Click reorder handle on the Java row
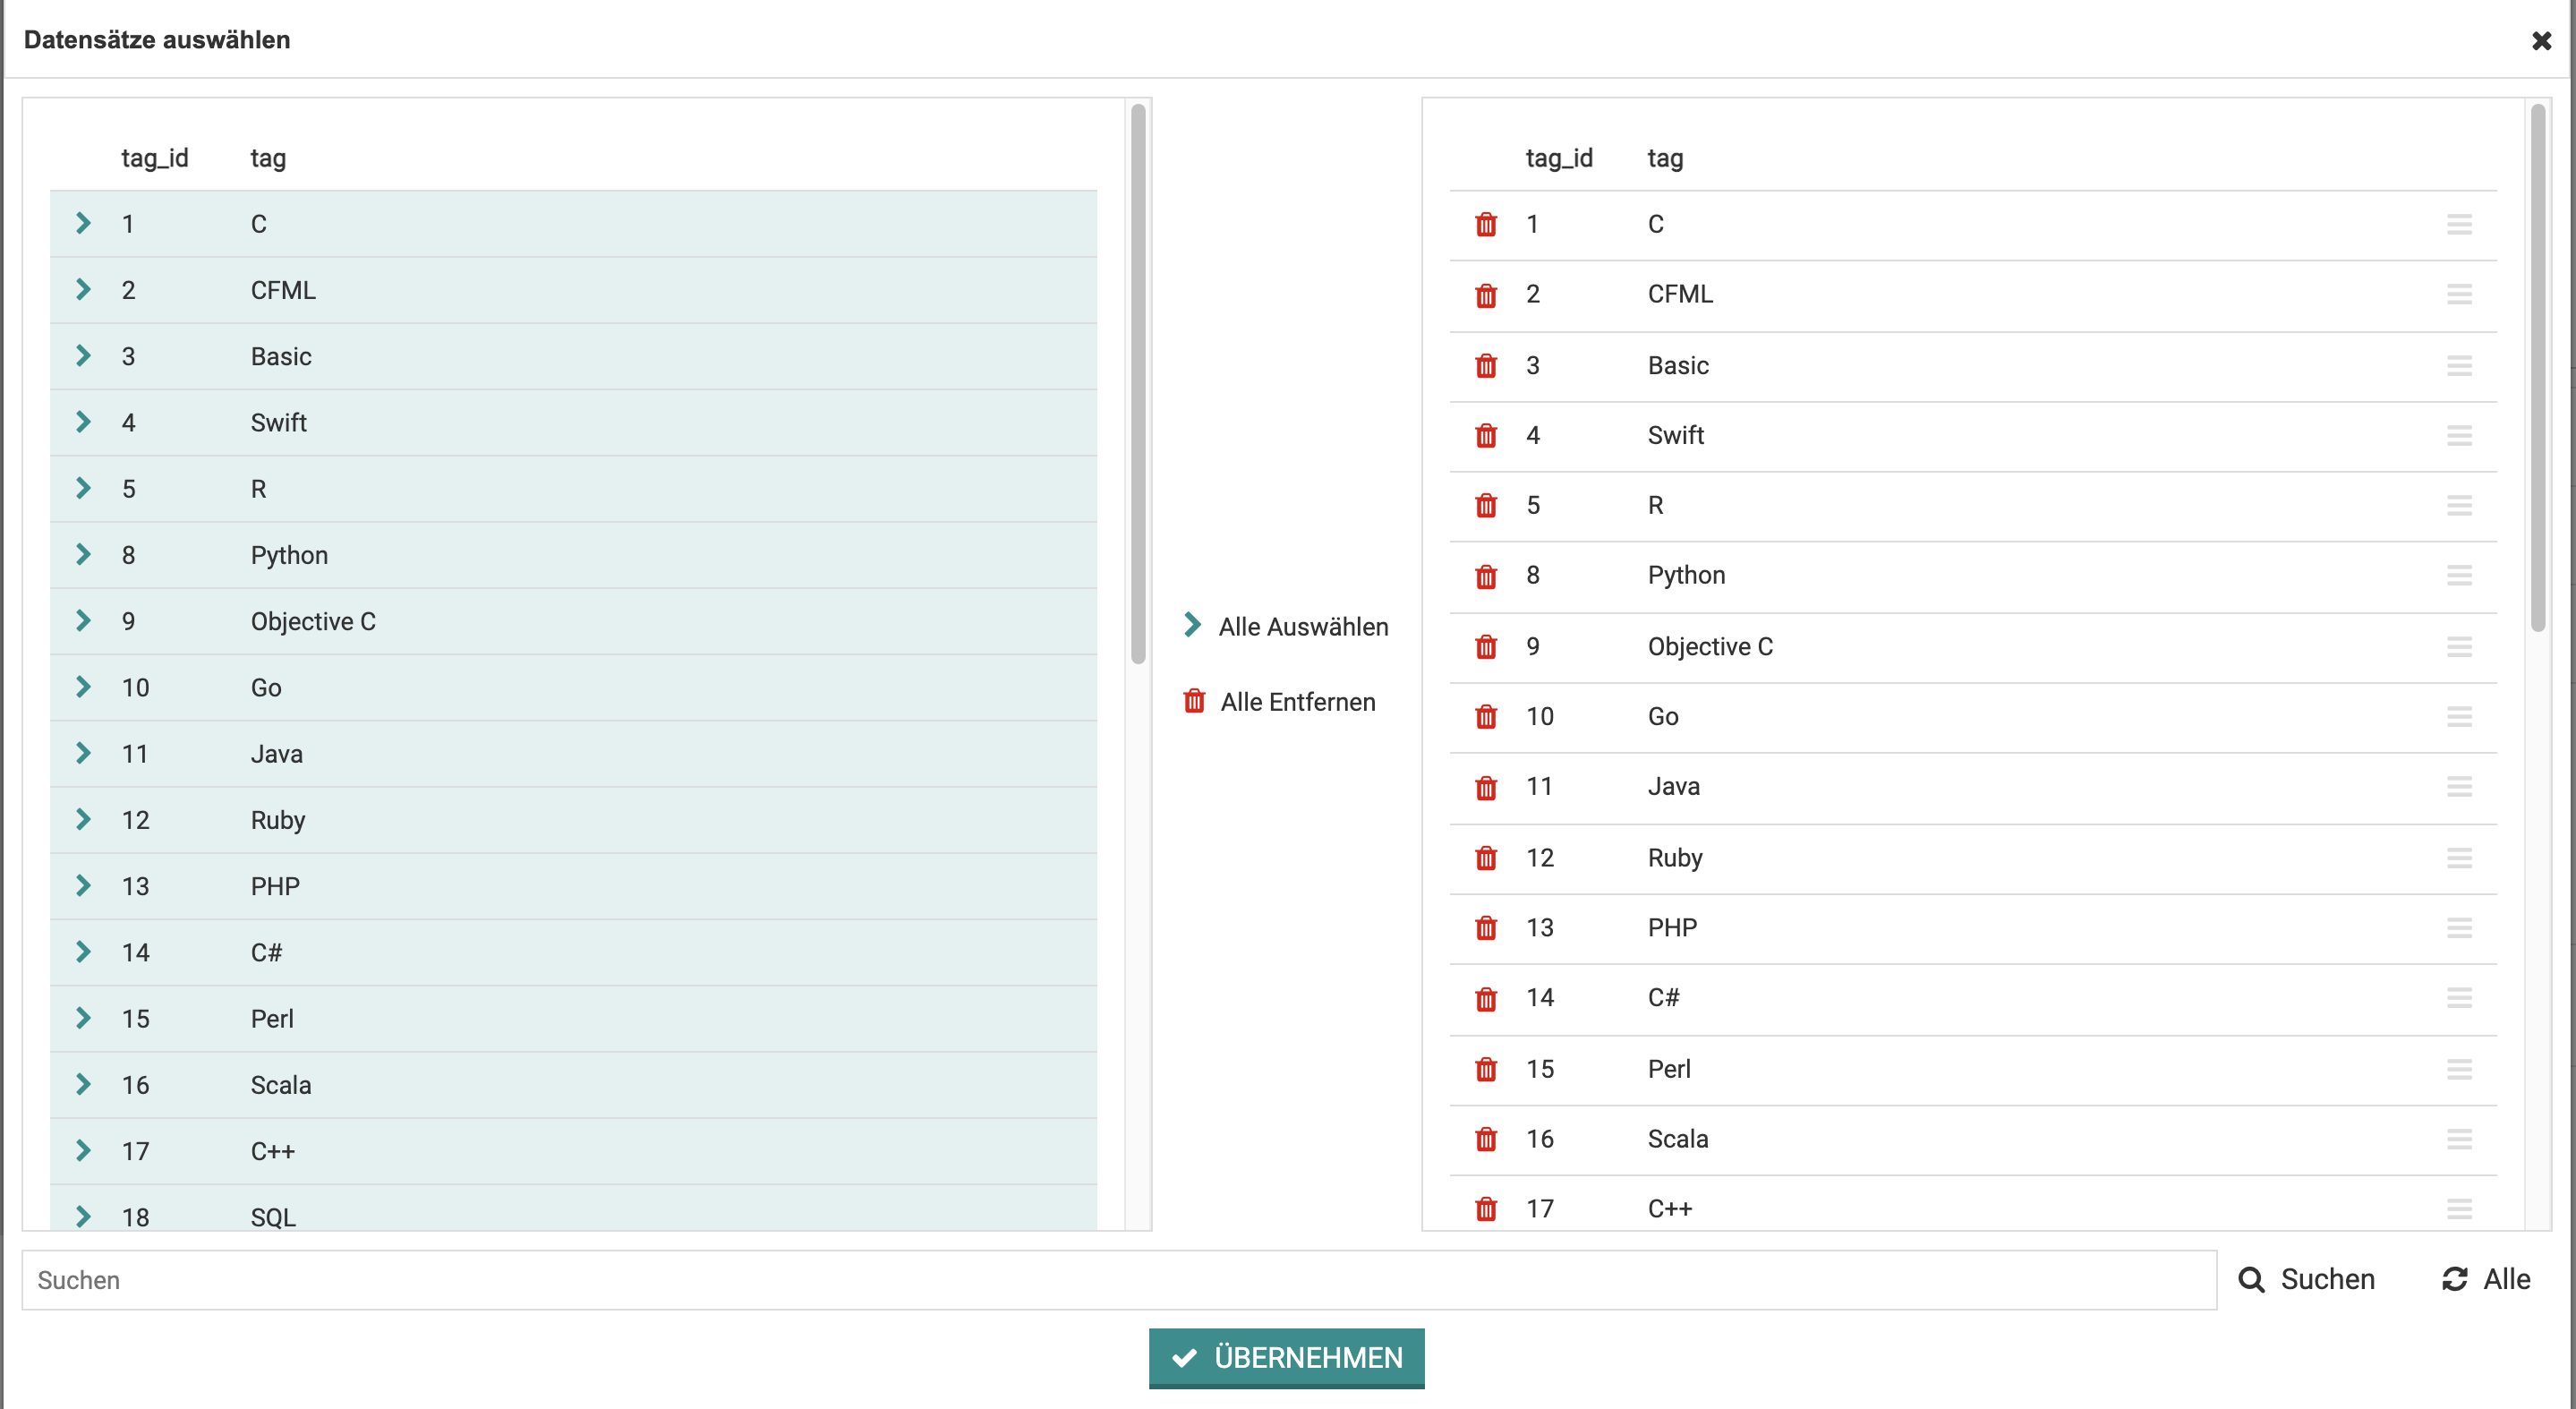Screen dimensions: 2576x1409 tap(2459, 787)
